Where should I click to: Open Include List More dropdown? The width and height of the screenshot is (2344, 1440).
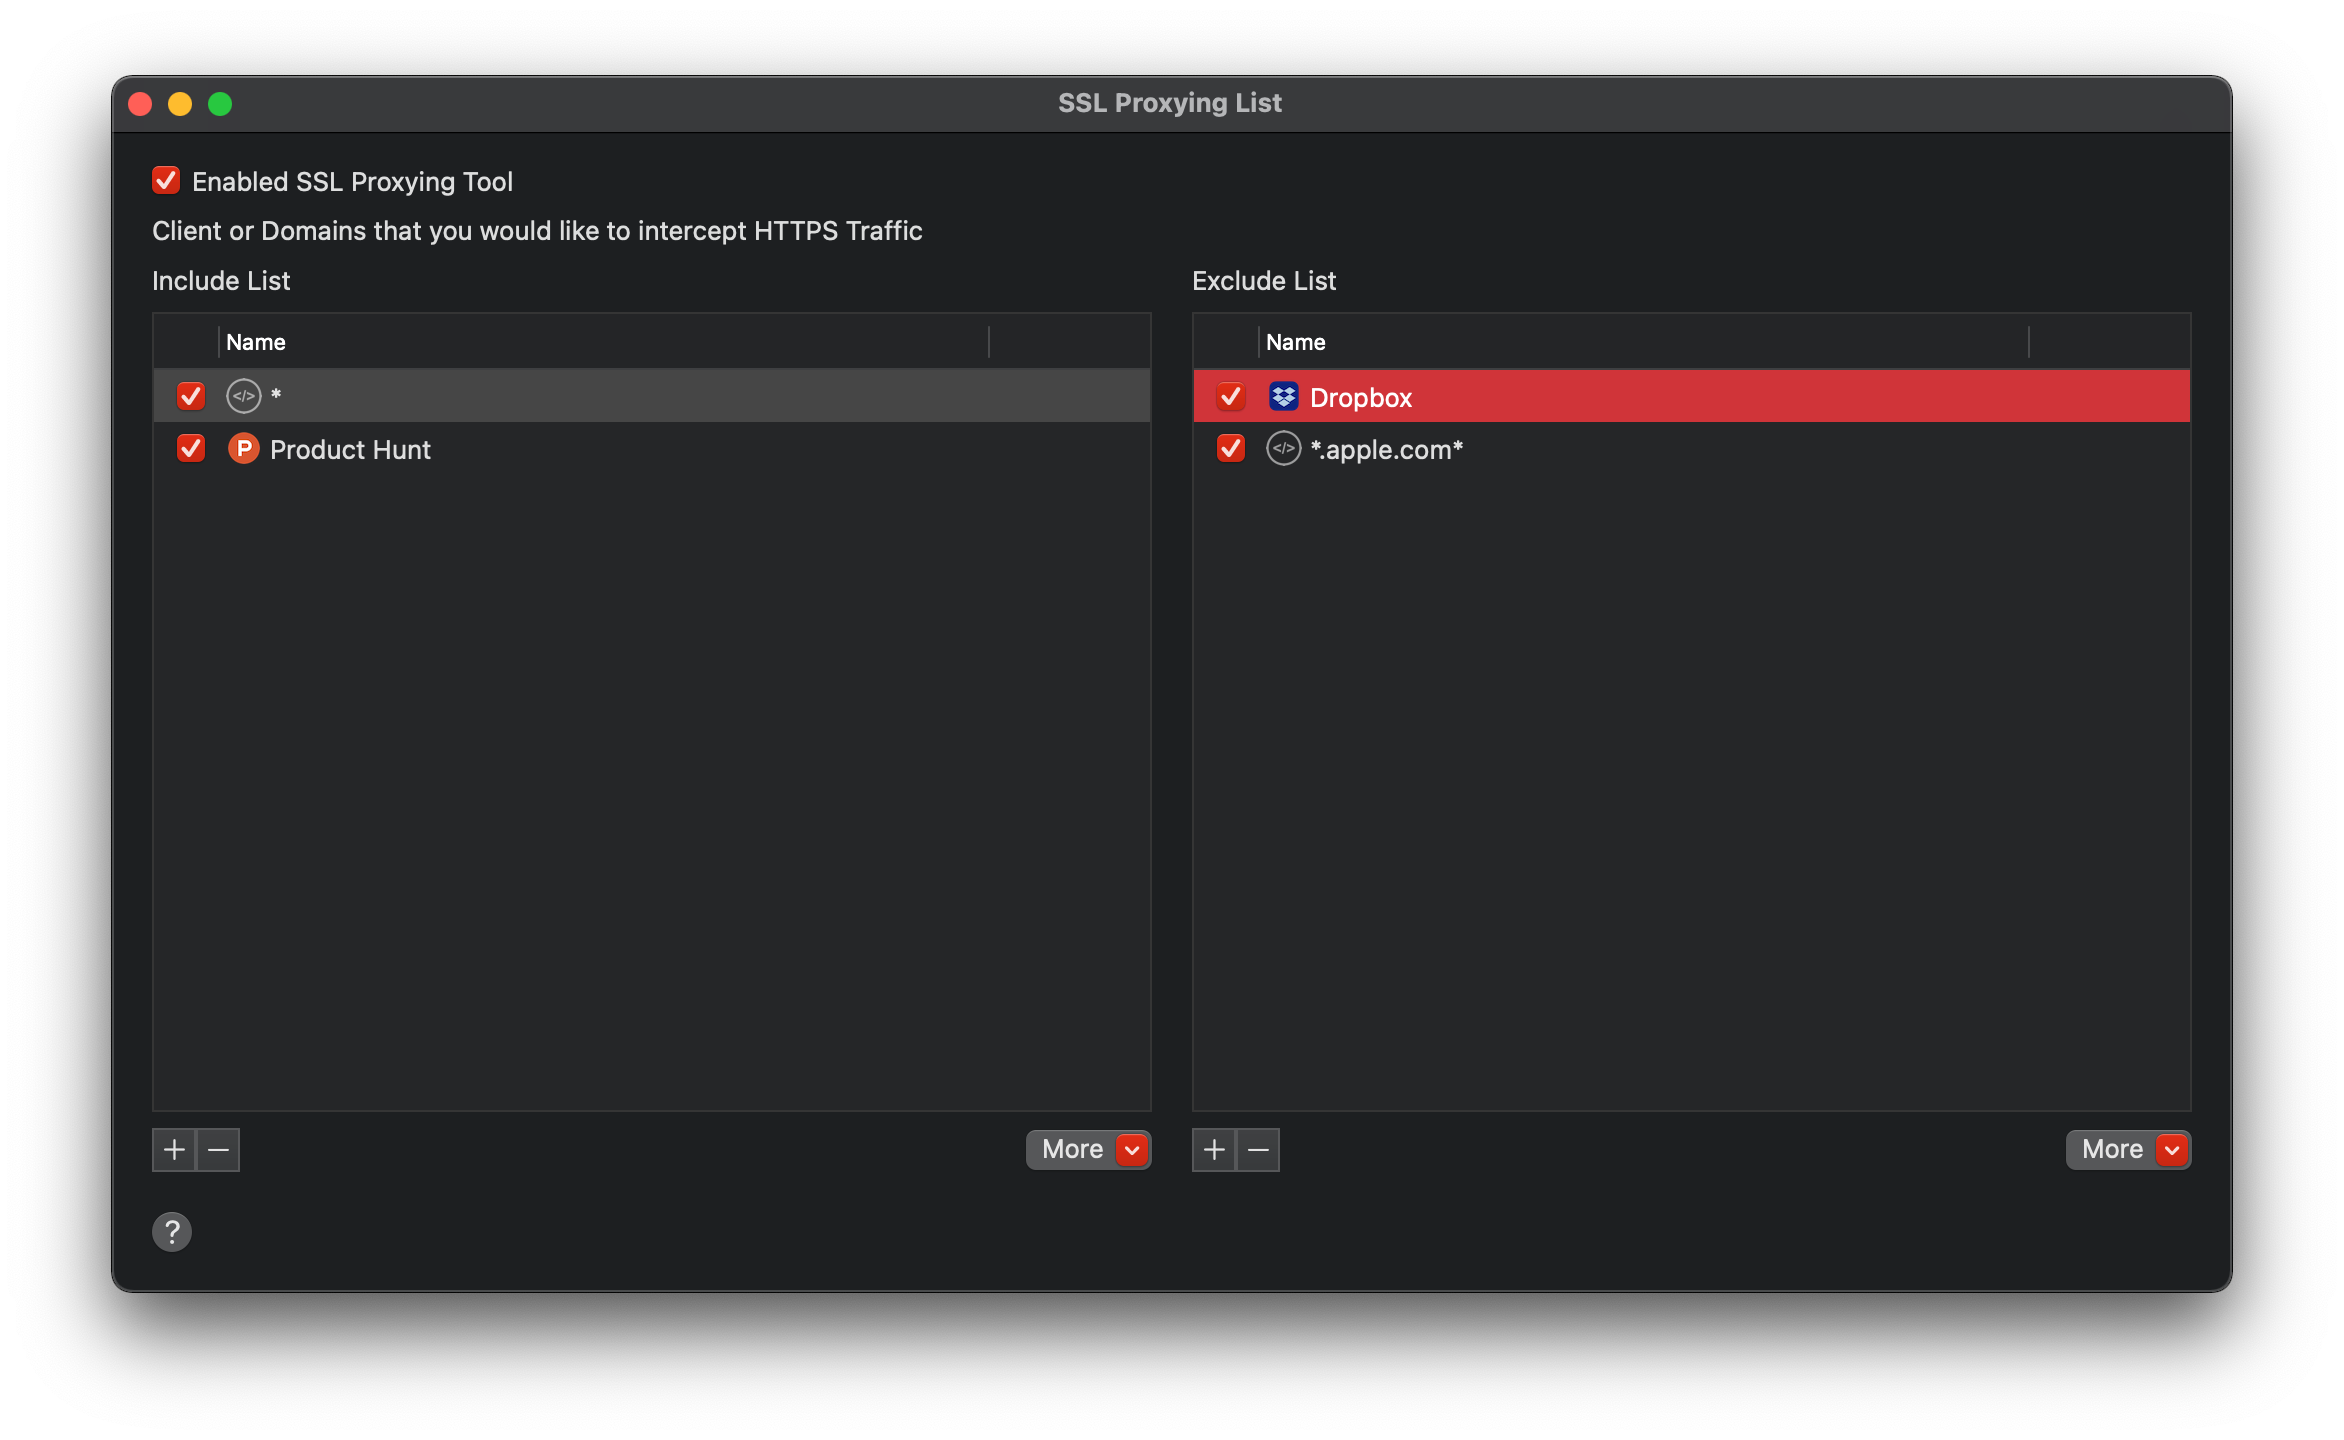tap(1088, 1150)
